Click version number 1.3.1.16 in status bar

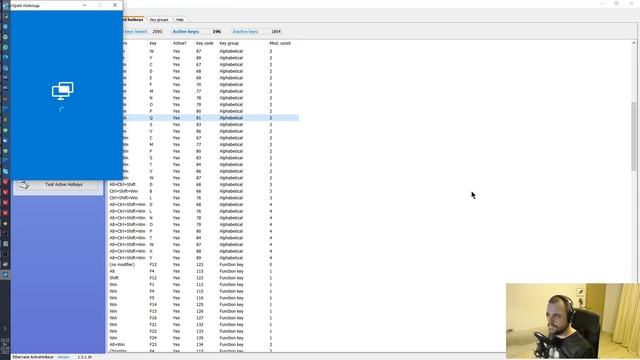tap(84, 357)
